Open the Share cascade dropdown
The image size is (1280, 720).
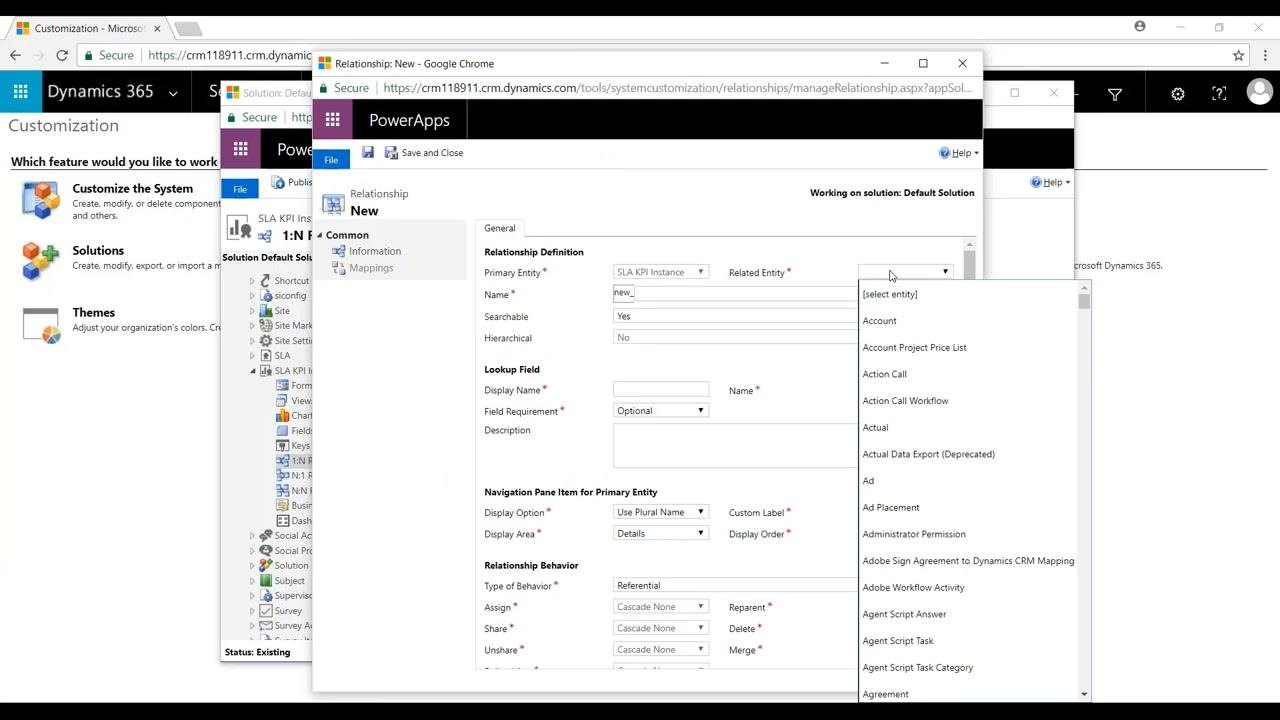(661, 628)
